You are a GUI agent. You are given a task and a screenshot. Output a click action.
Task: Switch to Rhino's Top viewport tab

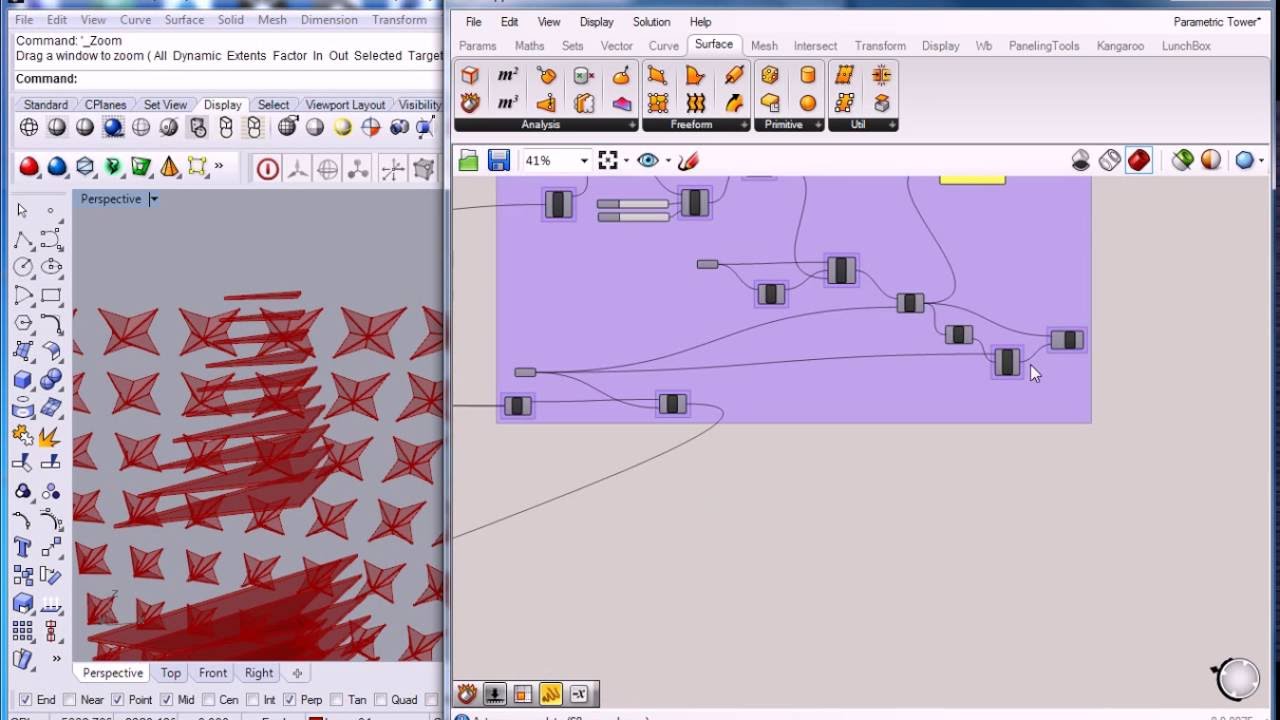pos(171,673)
